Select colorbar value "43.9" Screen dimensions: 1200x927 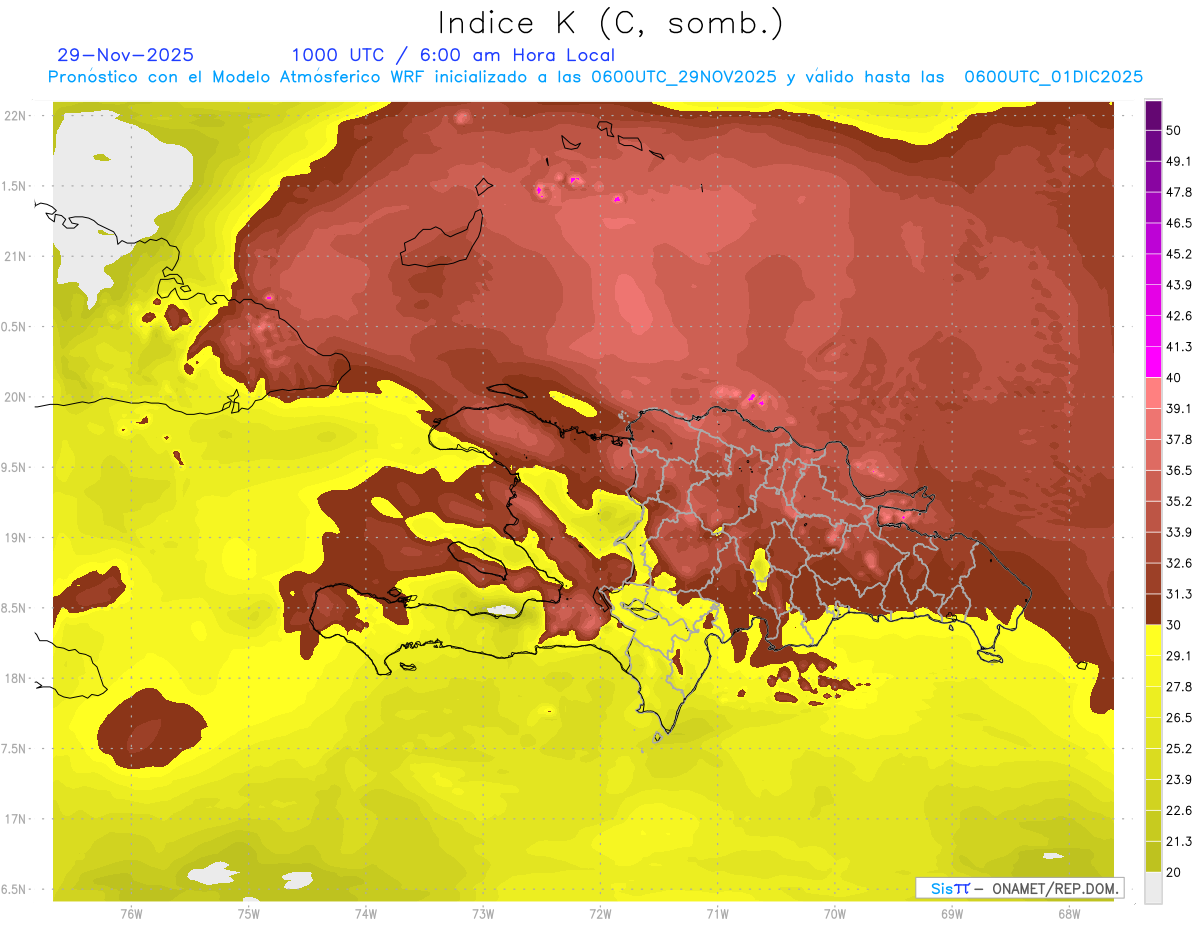(1179, 285)
